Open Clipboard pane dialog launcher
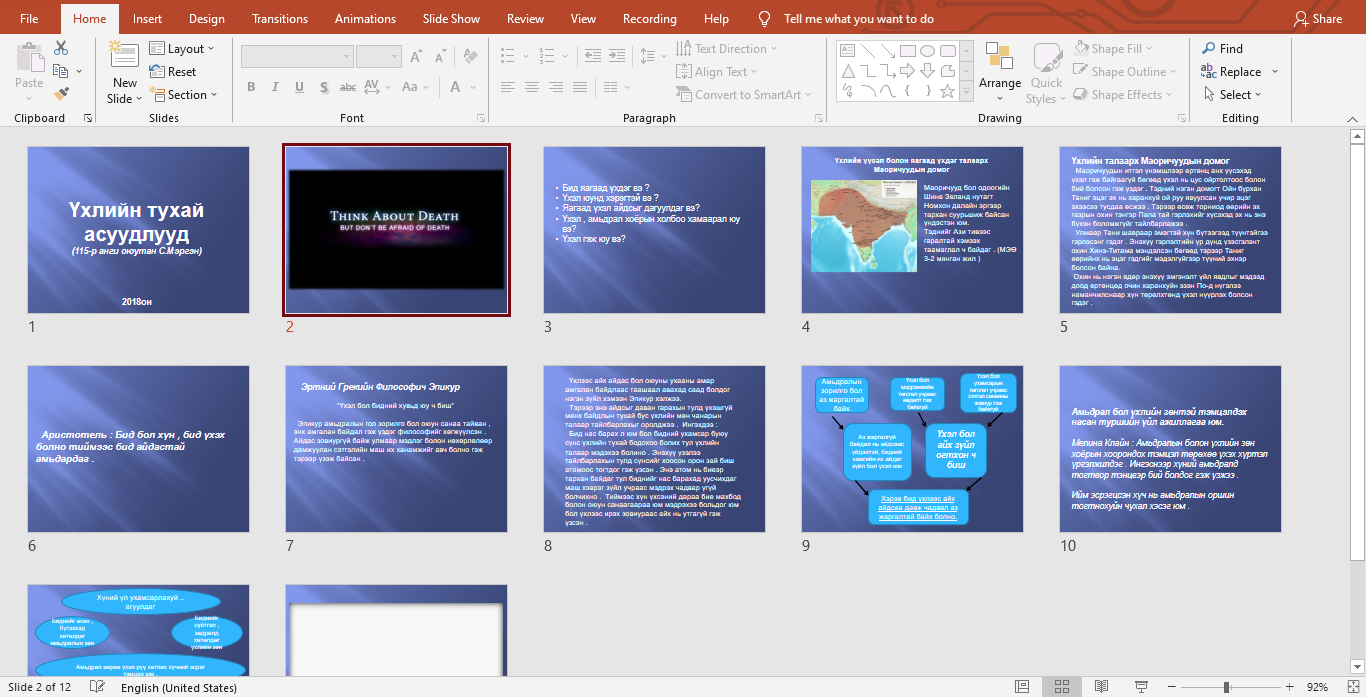The height and width of the screenshot is (697, 1366). click(87, 118)
